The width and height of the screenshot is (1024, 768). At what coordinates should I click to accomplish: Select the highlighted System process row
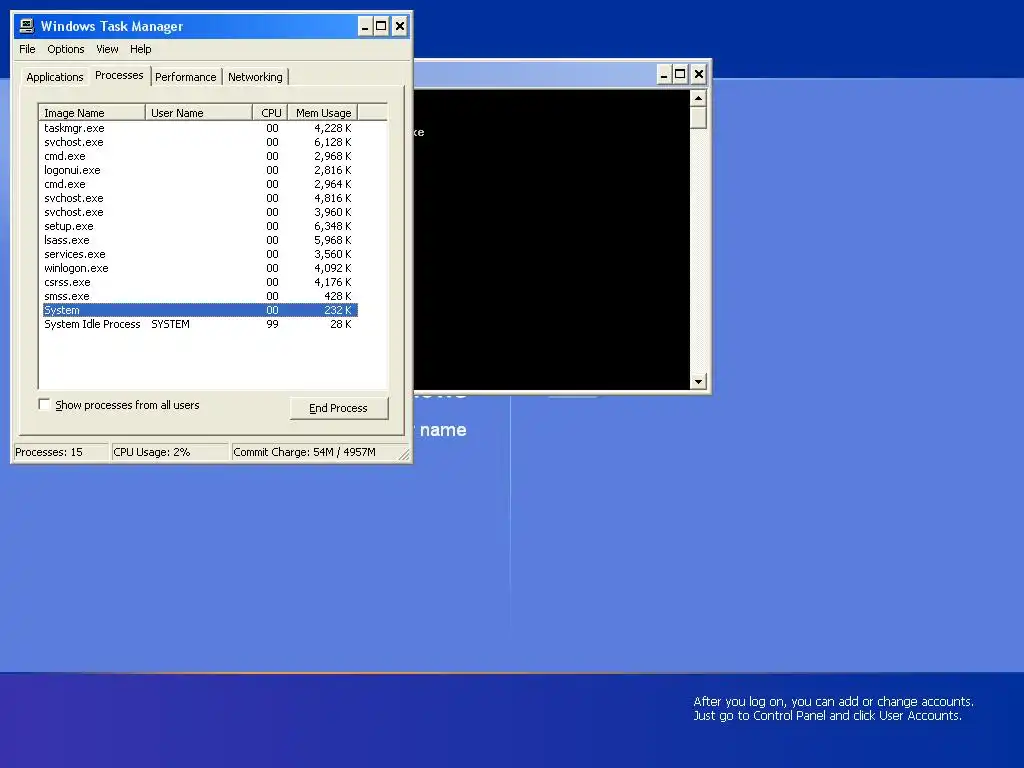[200, 310]
